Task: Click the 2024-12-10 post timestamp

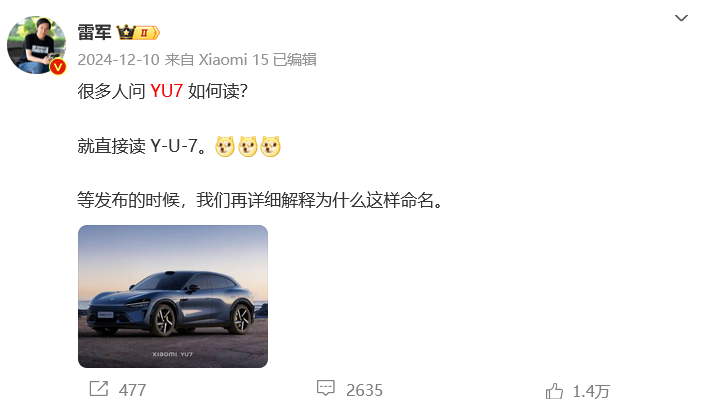Action: coord(119,60)
